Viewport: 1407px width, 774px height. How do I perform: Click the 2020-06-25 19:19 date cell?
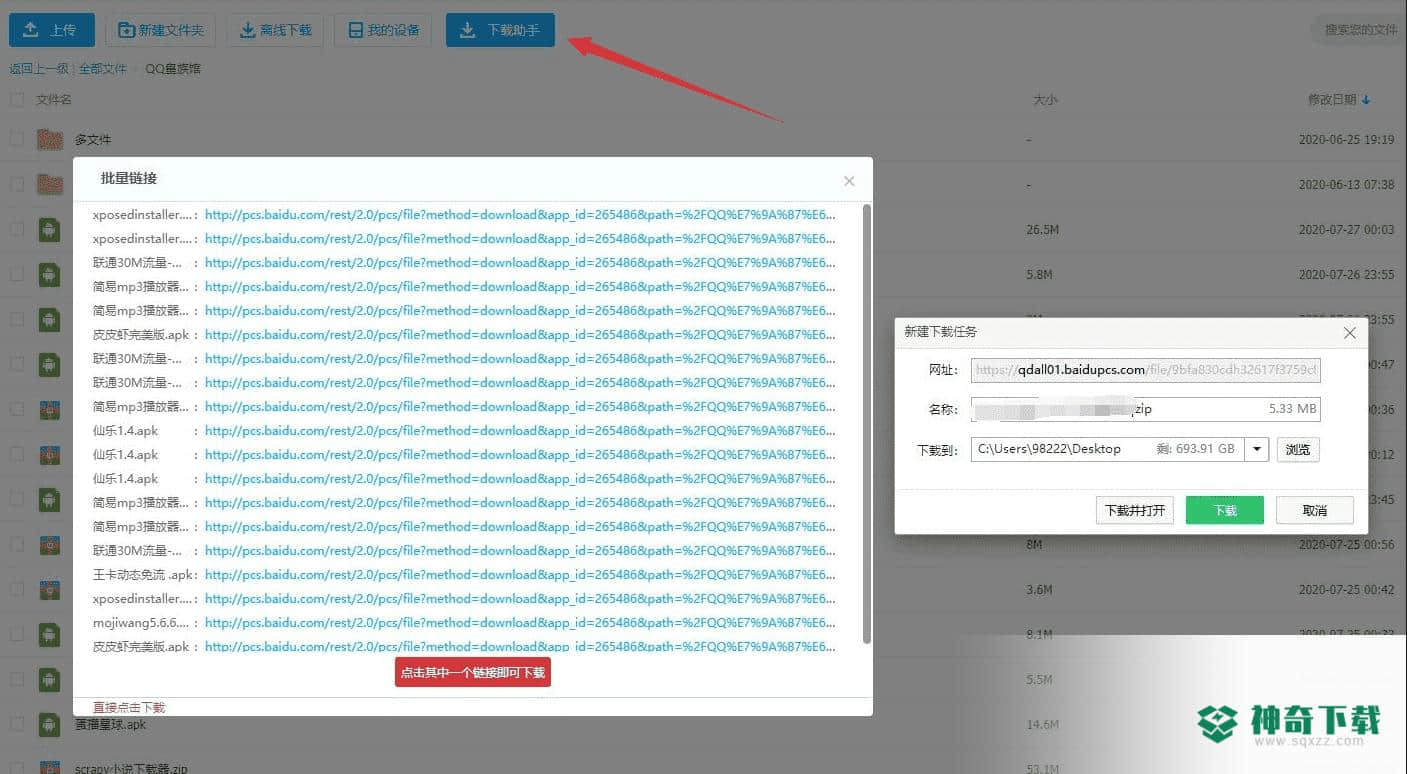(1346, 140)
